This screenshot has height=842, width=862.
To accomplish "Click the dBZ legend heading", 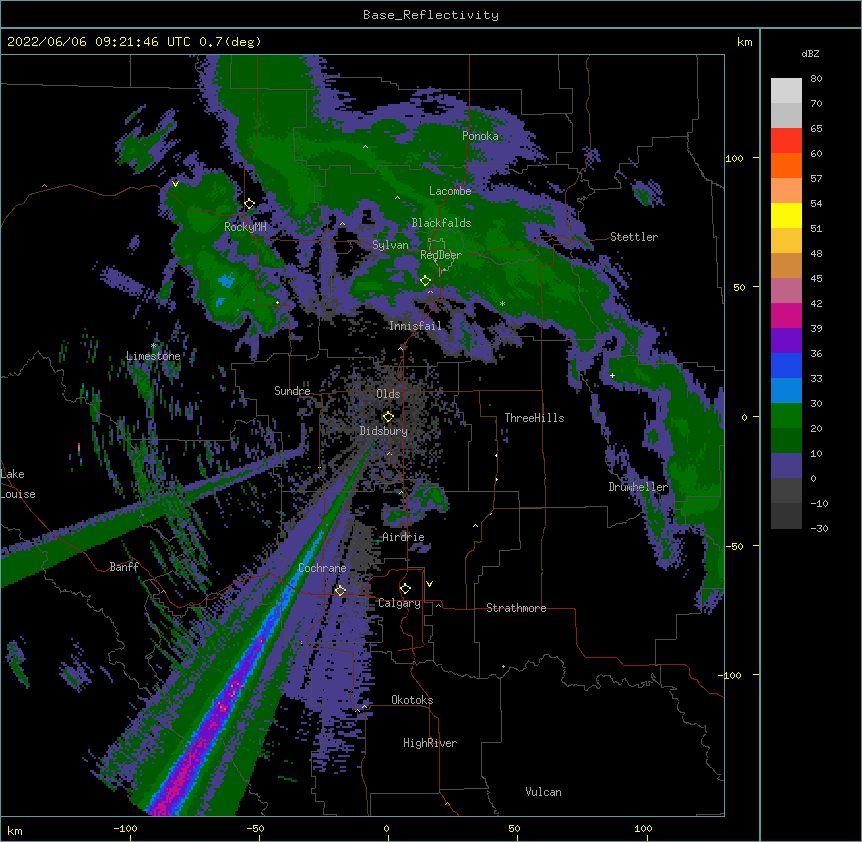I will pyautogui.click(x=810, y=53).
